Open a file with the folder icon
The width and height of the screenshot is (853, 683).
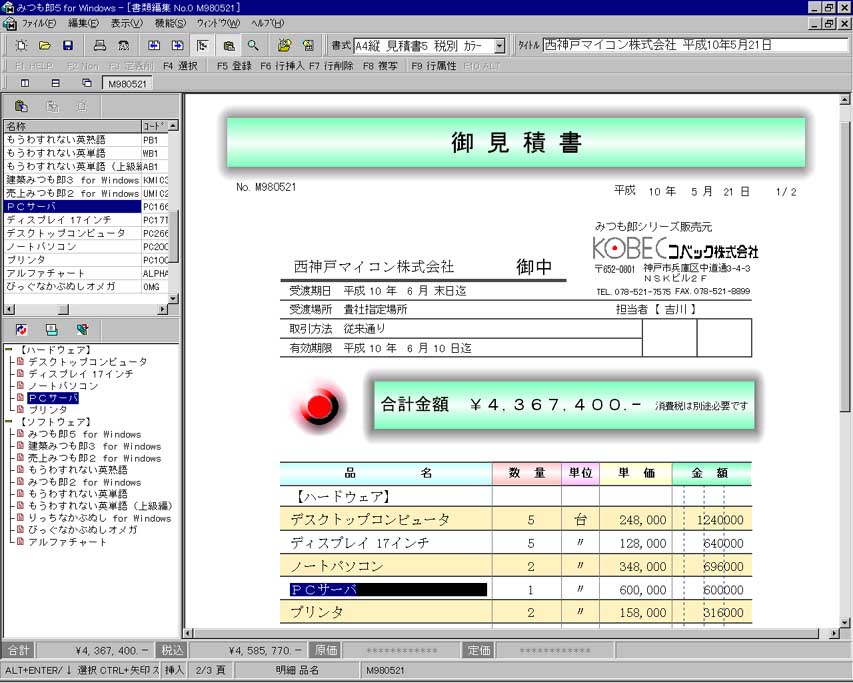tap(45, 45)
